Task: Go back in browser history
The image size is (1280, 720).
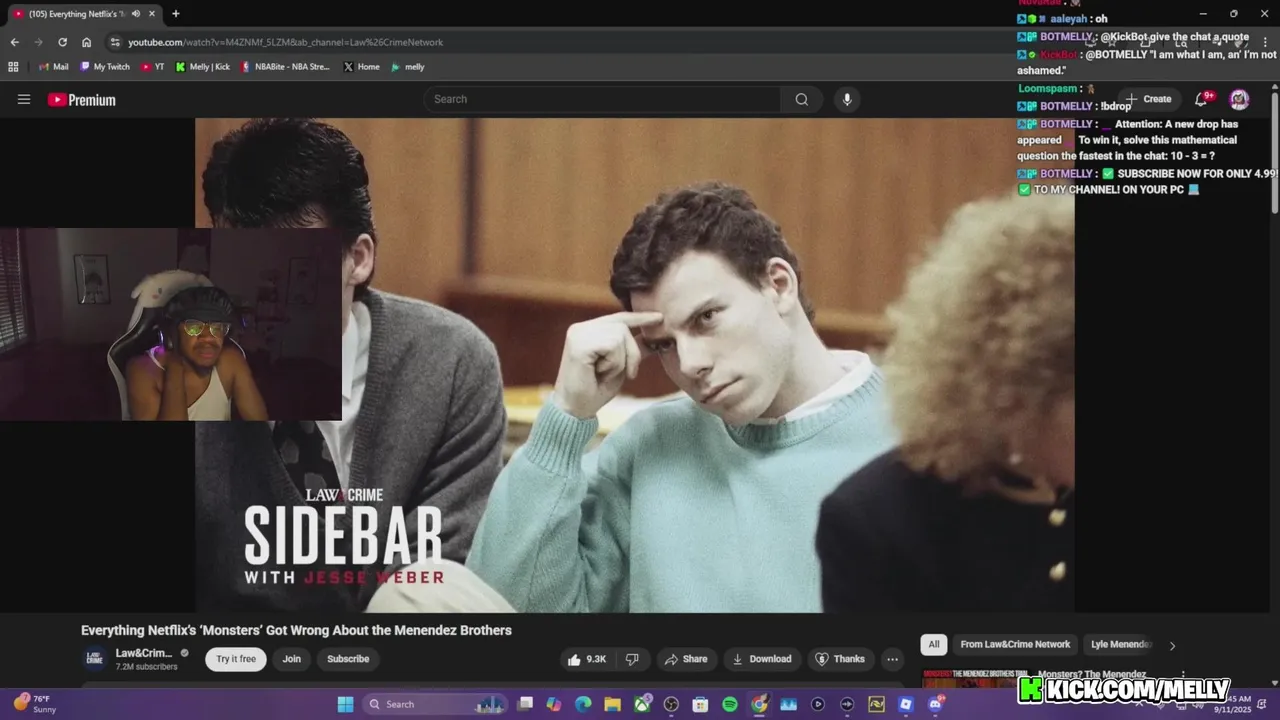Action: pos(14,42)
